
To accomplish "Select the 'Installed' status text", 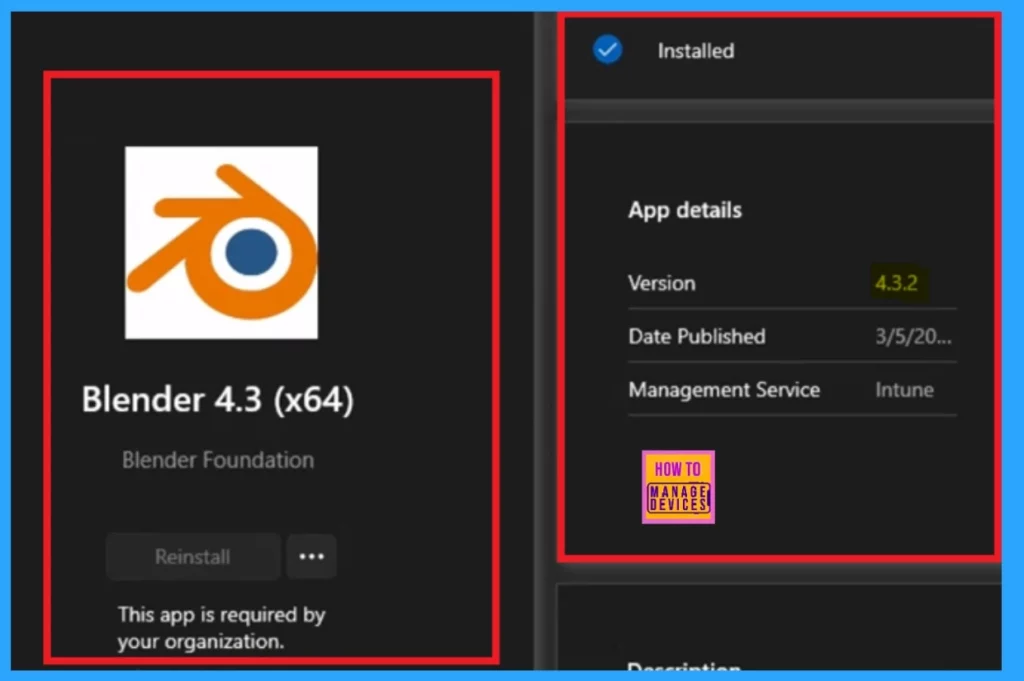I will click(x=696, y=51).
